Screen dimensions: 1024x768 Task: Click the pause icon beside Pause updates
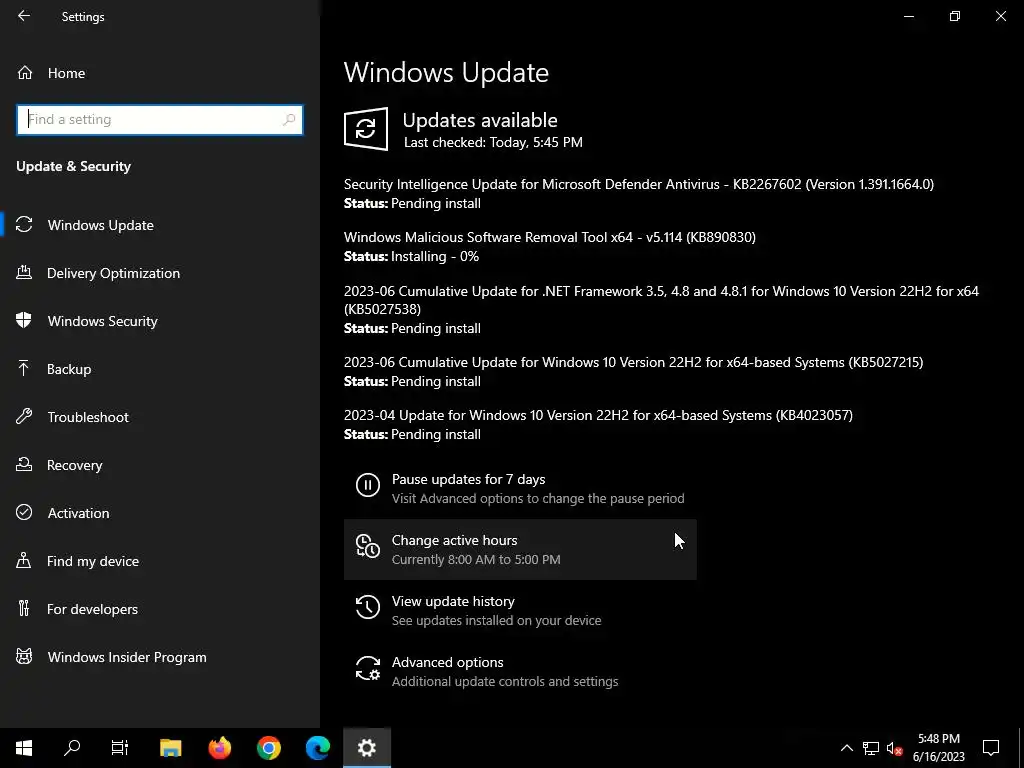[368, 485]
